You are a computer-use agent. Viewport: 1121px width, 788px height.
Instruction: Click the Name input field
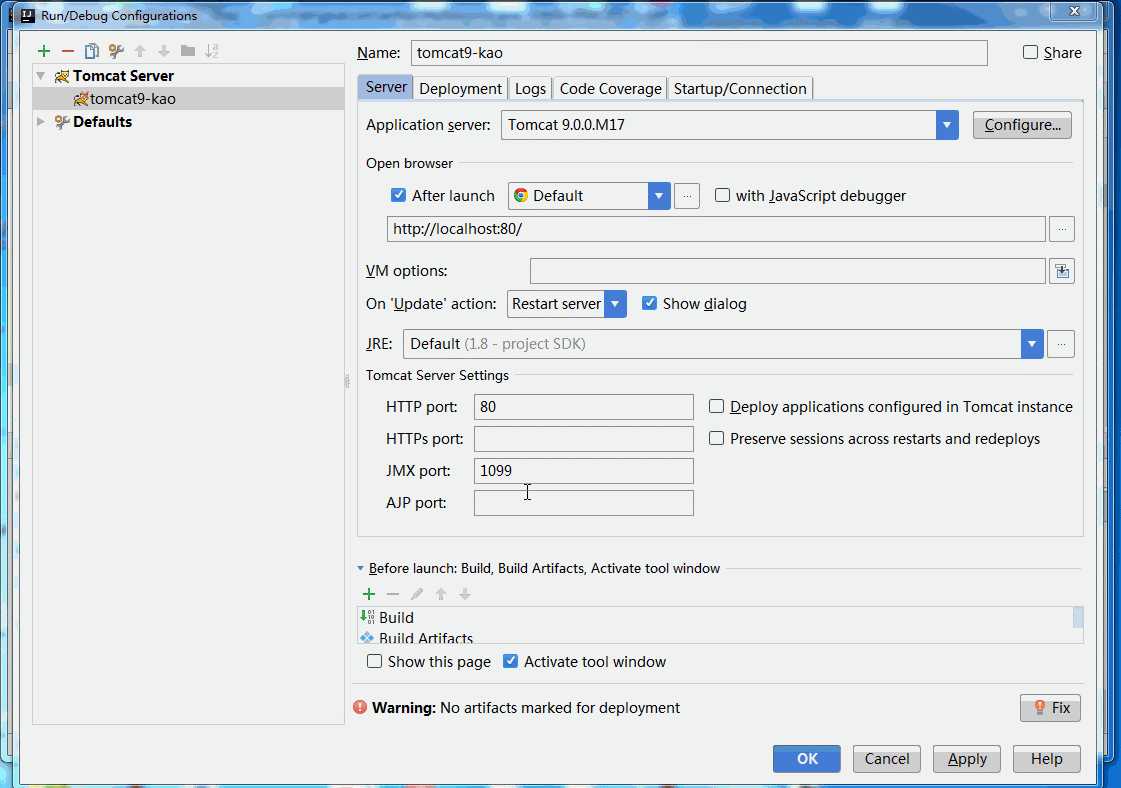(699, 53)
